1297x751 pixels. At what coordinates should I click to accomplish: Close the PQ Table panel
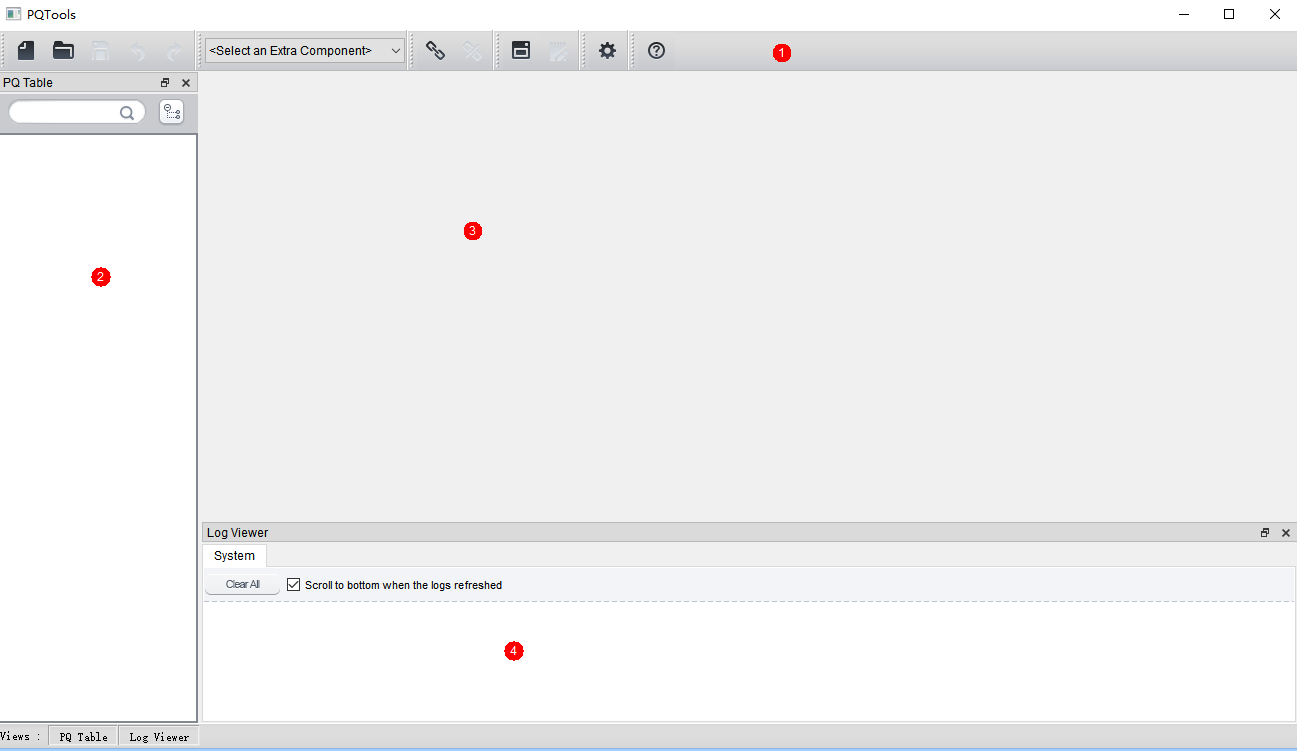point(186,83)
